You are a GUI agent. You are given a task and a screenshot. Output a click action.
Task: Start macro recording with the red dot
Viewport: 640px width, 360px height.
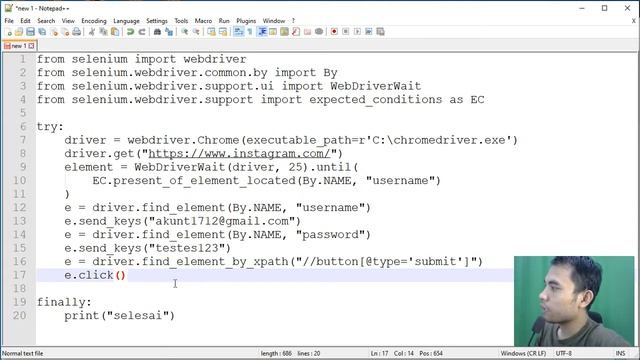pos(334,32)
